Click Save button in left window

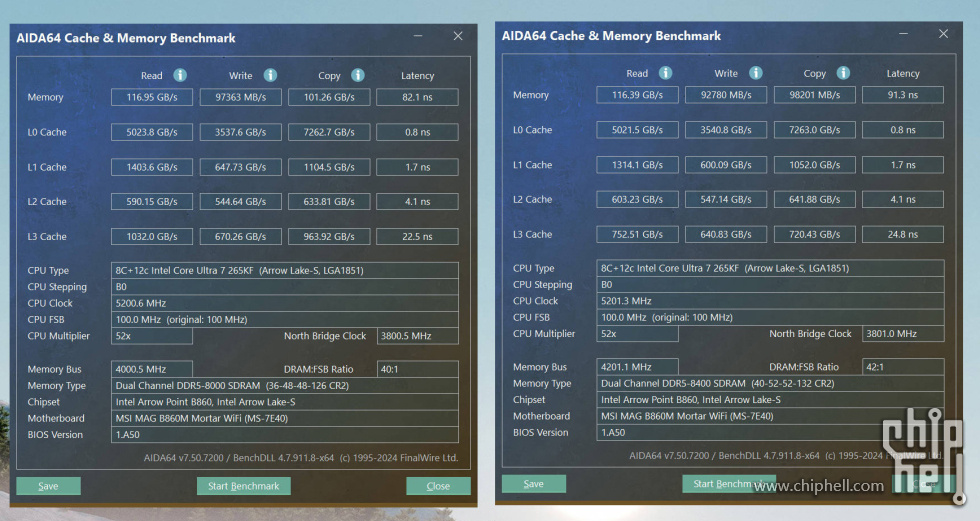click(x=48, y=486)
